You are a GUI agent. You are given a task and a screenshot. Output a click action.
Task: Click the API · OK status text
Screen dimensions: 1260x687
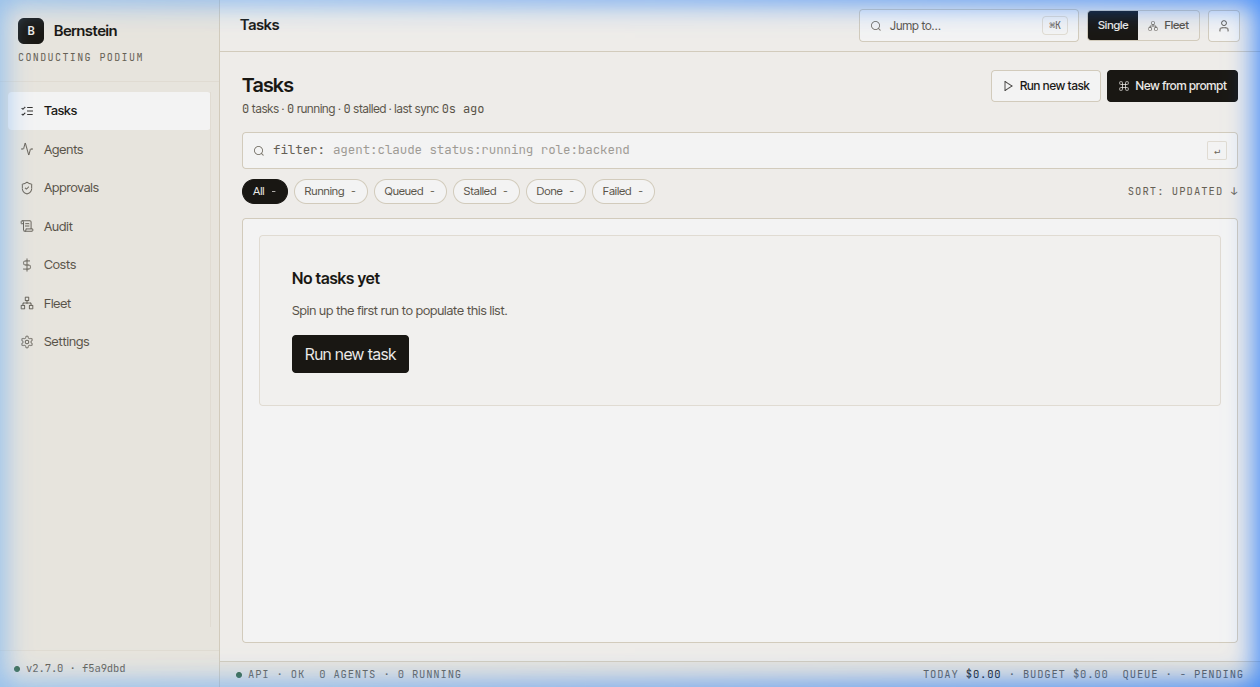click(x=277, y=675)
